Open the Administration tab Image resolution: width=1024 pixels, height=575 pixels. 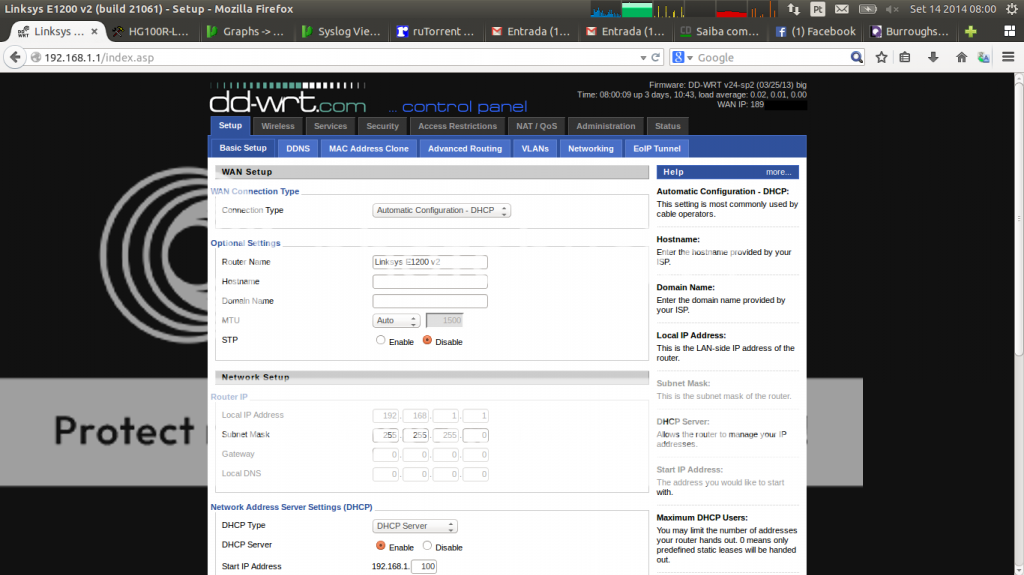click(605, 126)
